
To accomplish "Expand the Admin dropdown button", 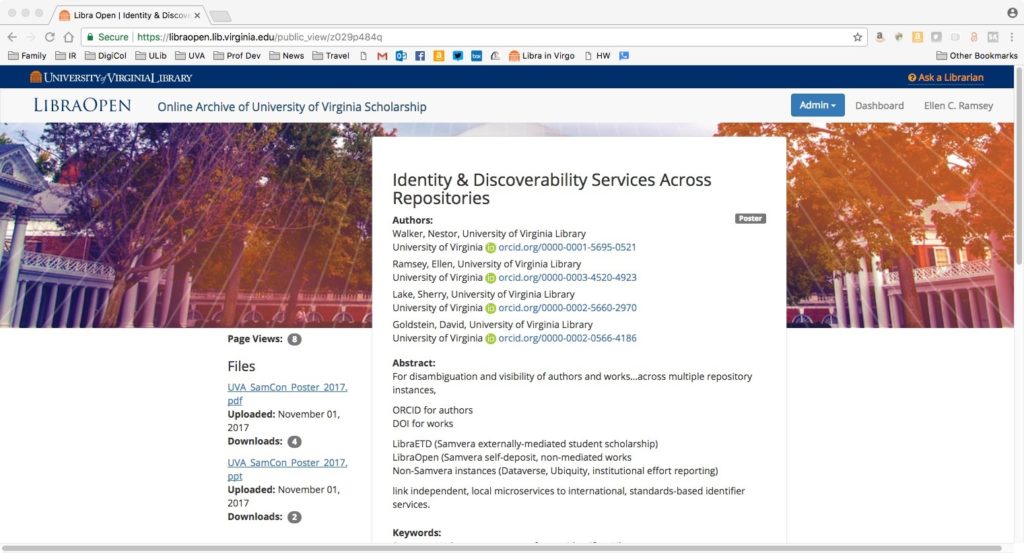I will click(817, 106).
